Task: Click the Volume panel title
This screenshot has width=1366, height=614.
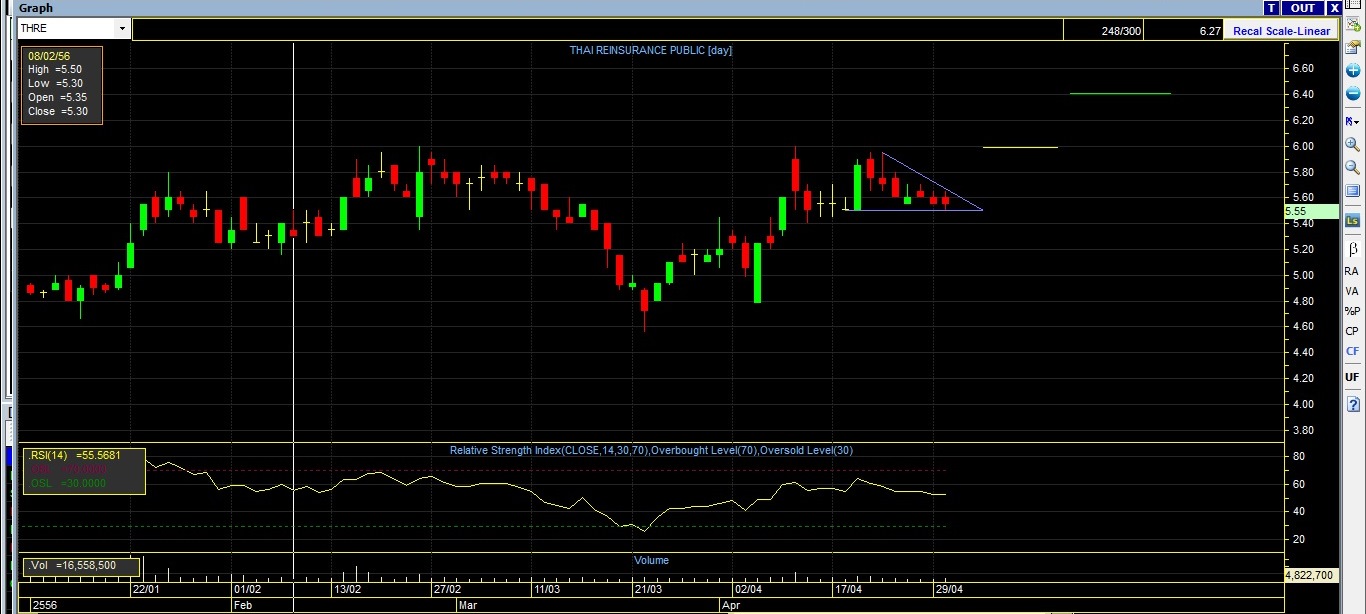Action: (x=651, y=560)
